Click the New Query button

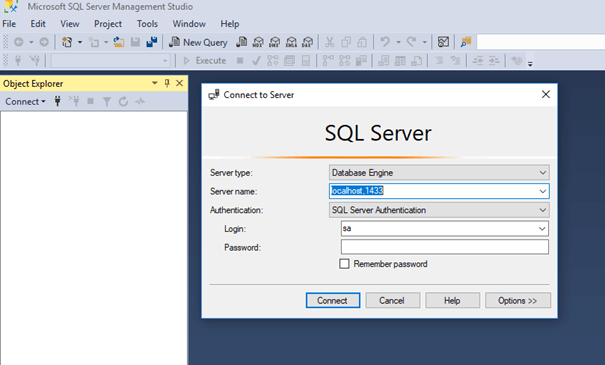tap(198, 42)
